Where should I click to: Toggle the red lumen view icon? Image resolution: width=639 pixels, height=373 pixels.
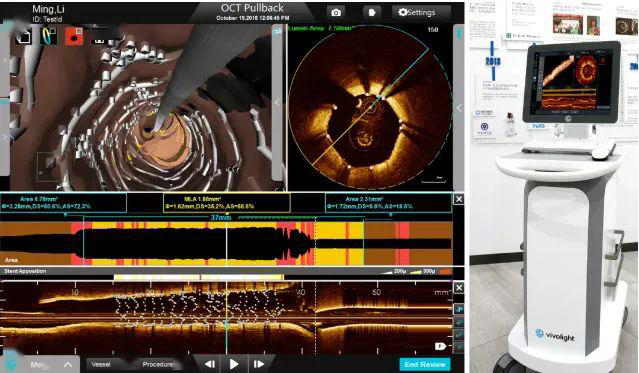[74, 37]
